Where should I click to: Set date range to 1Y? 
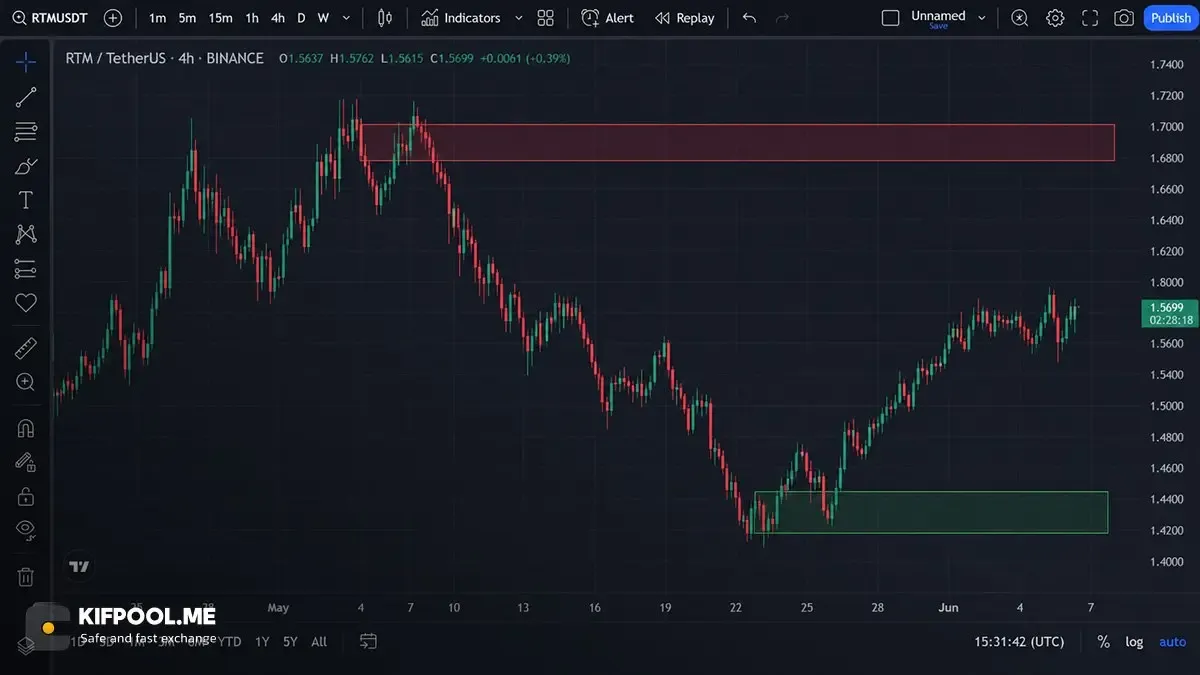click(x=262, y=642)
